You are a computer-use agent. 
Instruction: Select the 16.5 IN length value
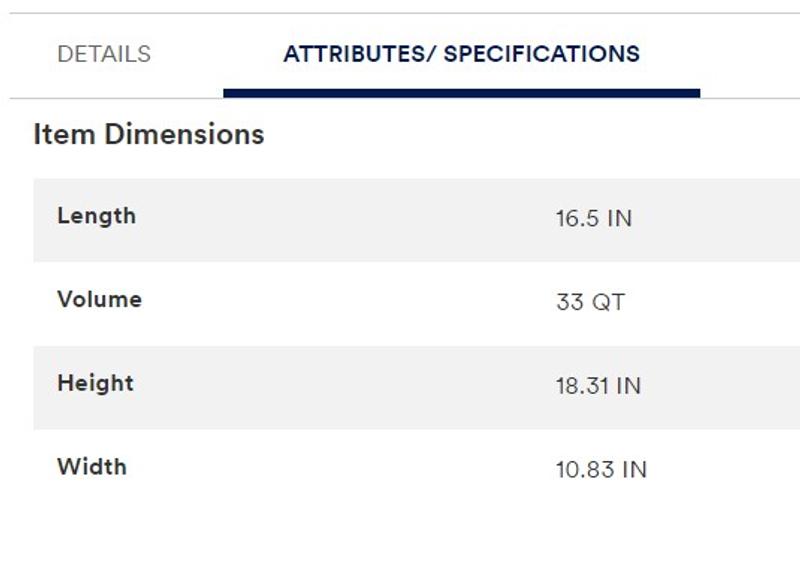(594, 219)
